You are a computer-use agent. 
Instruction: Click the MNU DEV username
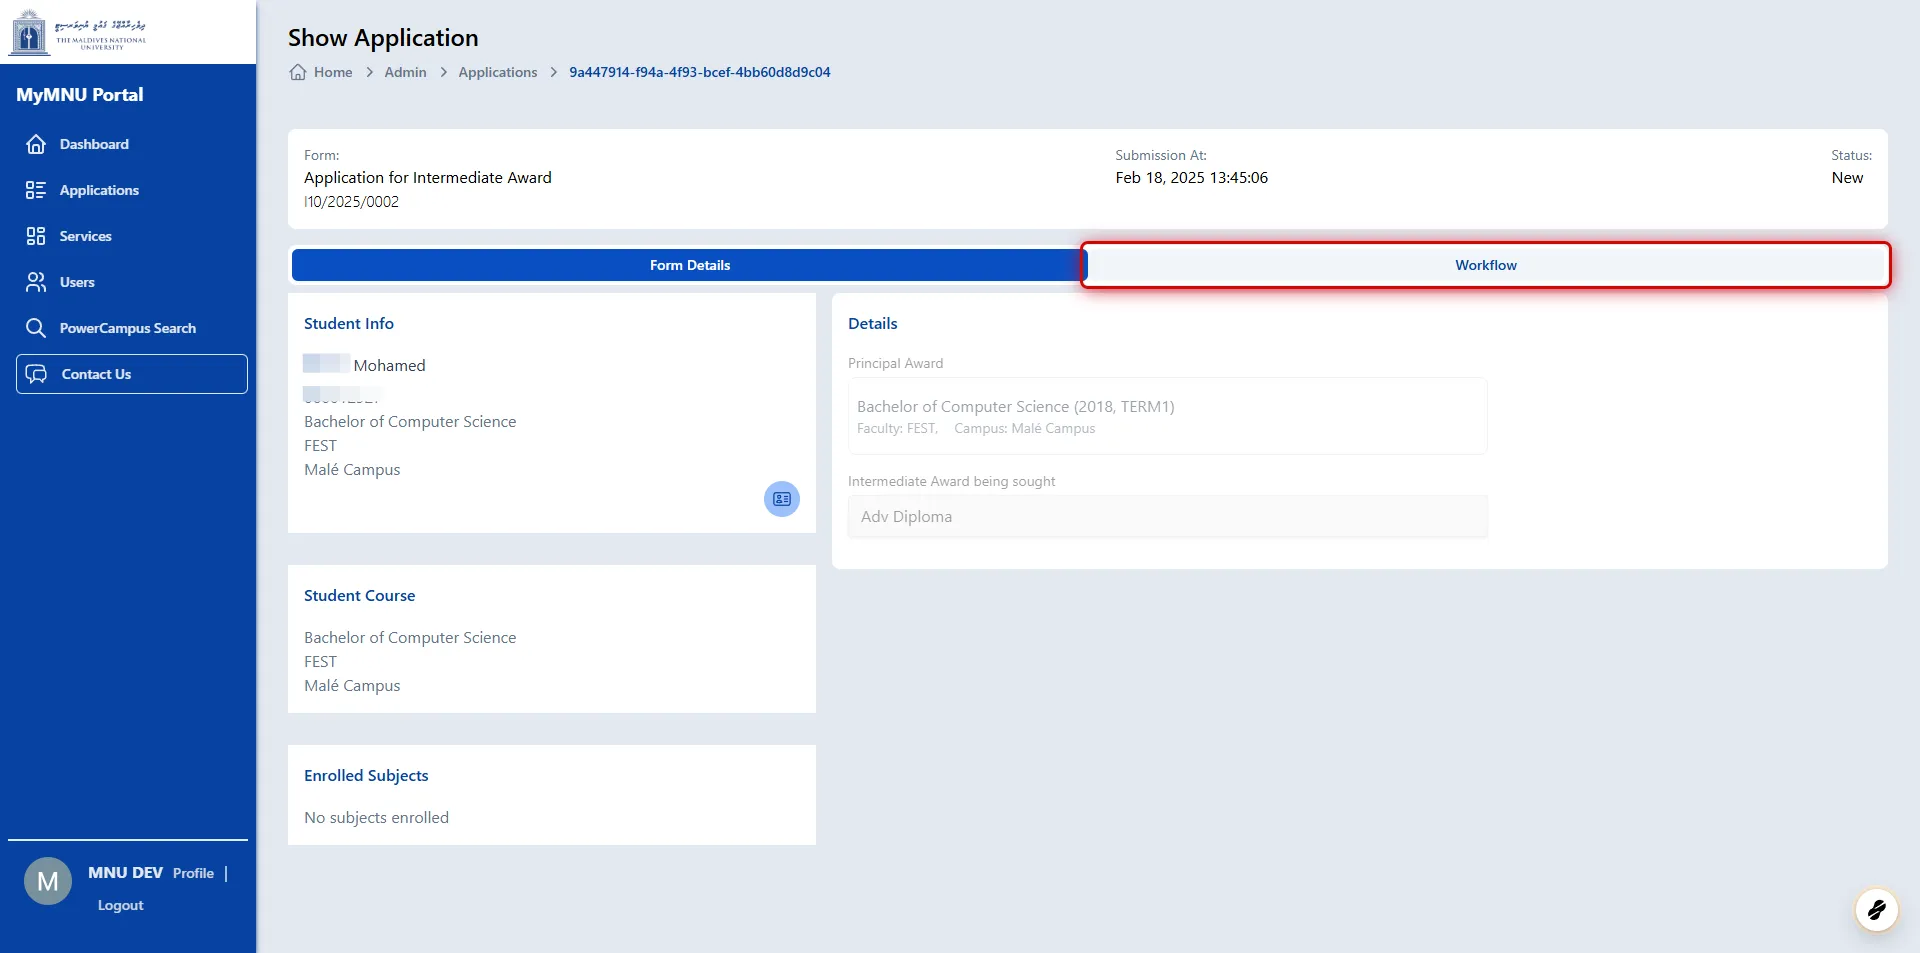coord(125,873)
